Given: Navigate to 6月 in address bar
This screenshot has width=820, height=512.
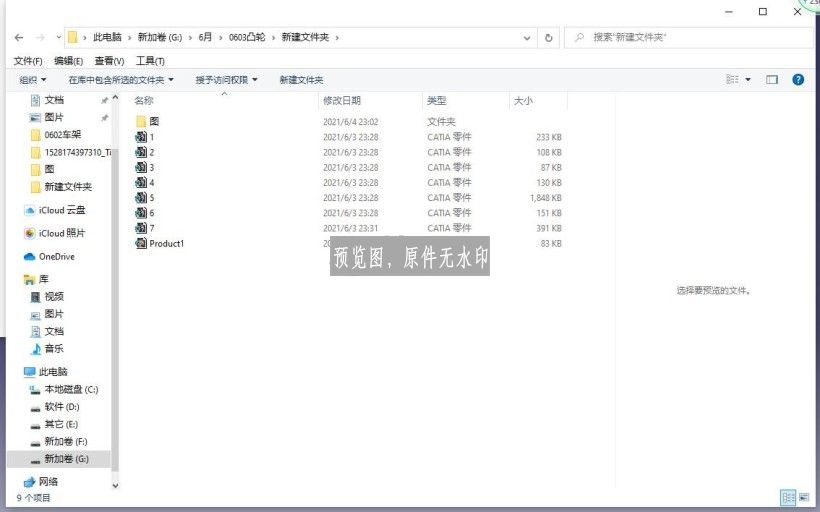Looking at the screenshot, I should (206, 38).
